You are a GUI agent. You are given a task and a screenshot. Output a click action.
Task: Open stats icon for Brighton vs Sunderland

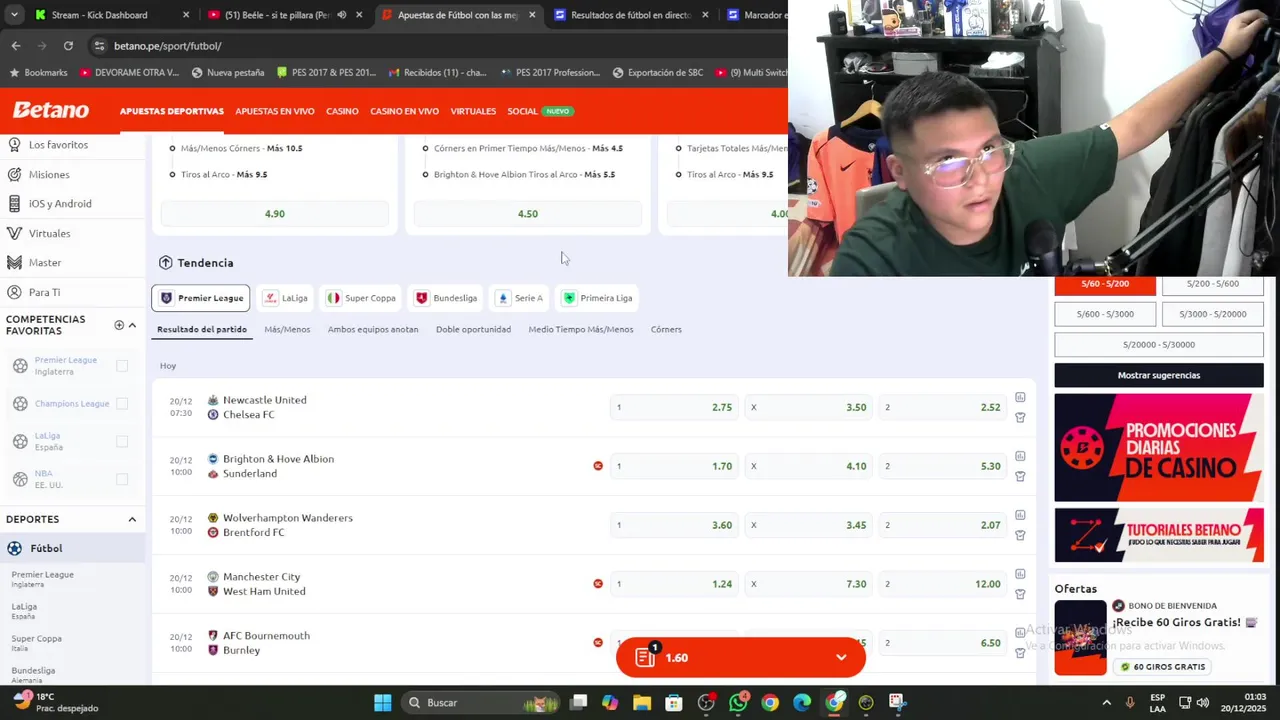[1020, 456]
